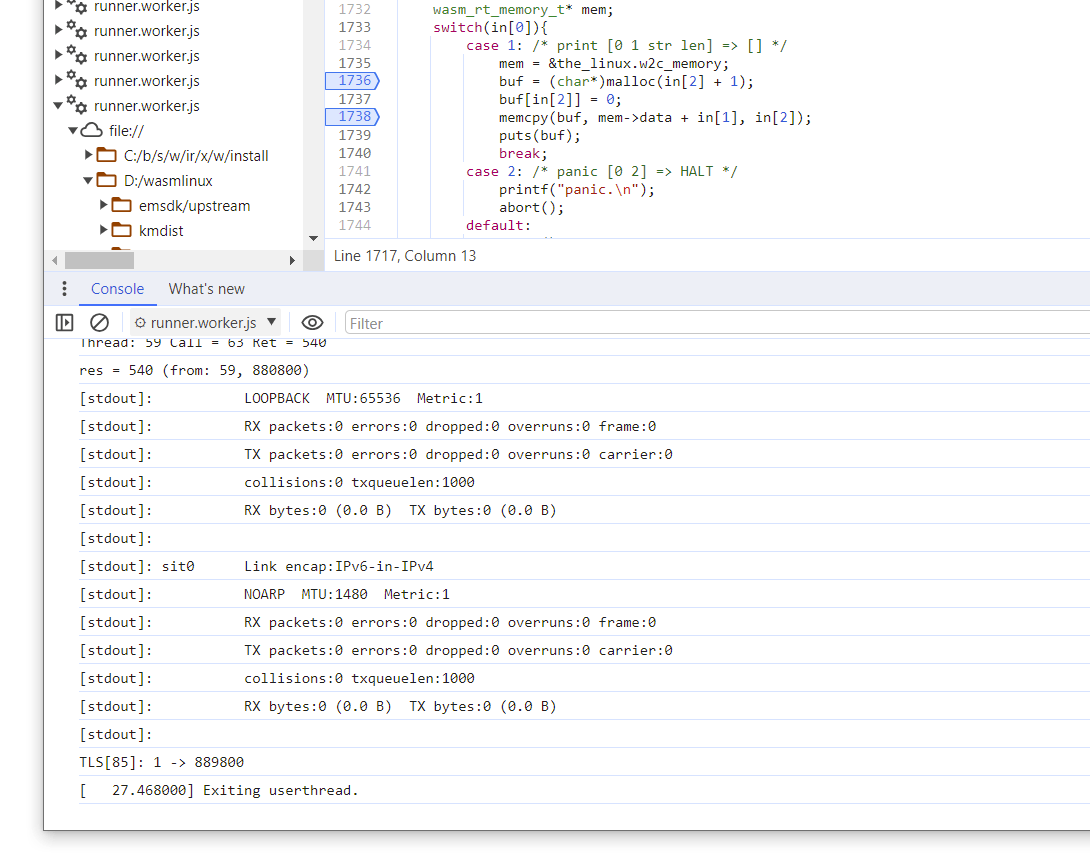The height and width of the screenshot is (855, 1090).
Task: Click the 'LOOPBACK MTU:65536 Metric:1' log line
Action: point(281,398)
